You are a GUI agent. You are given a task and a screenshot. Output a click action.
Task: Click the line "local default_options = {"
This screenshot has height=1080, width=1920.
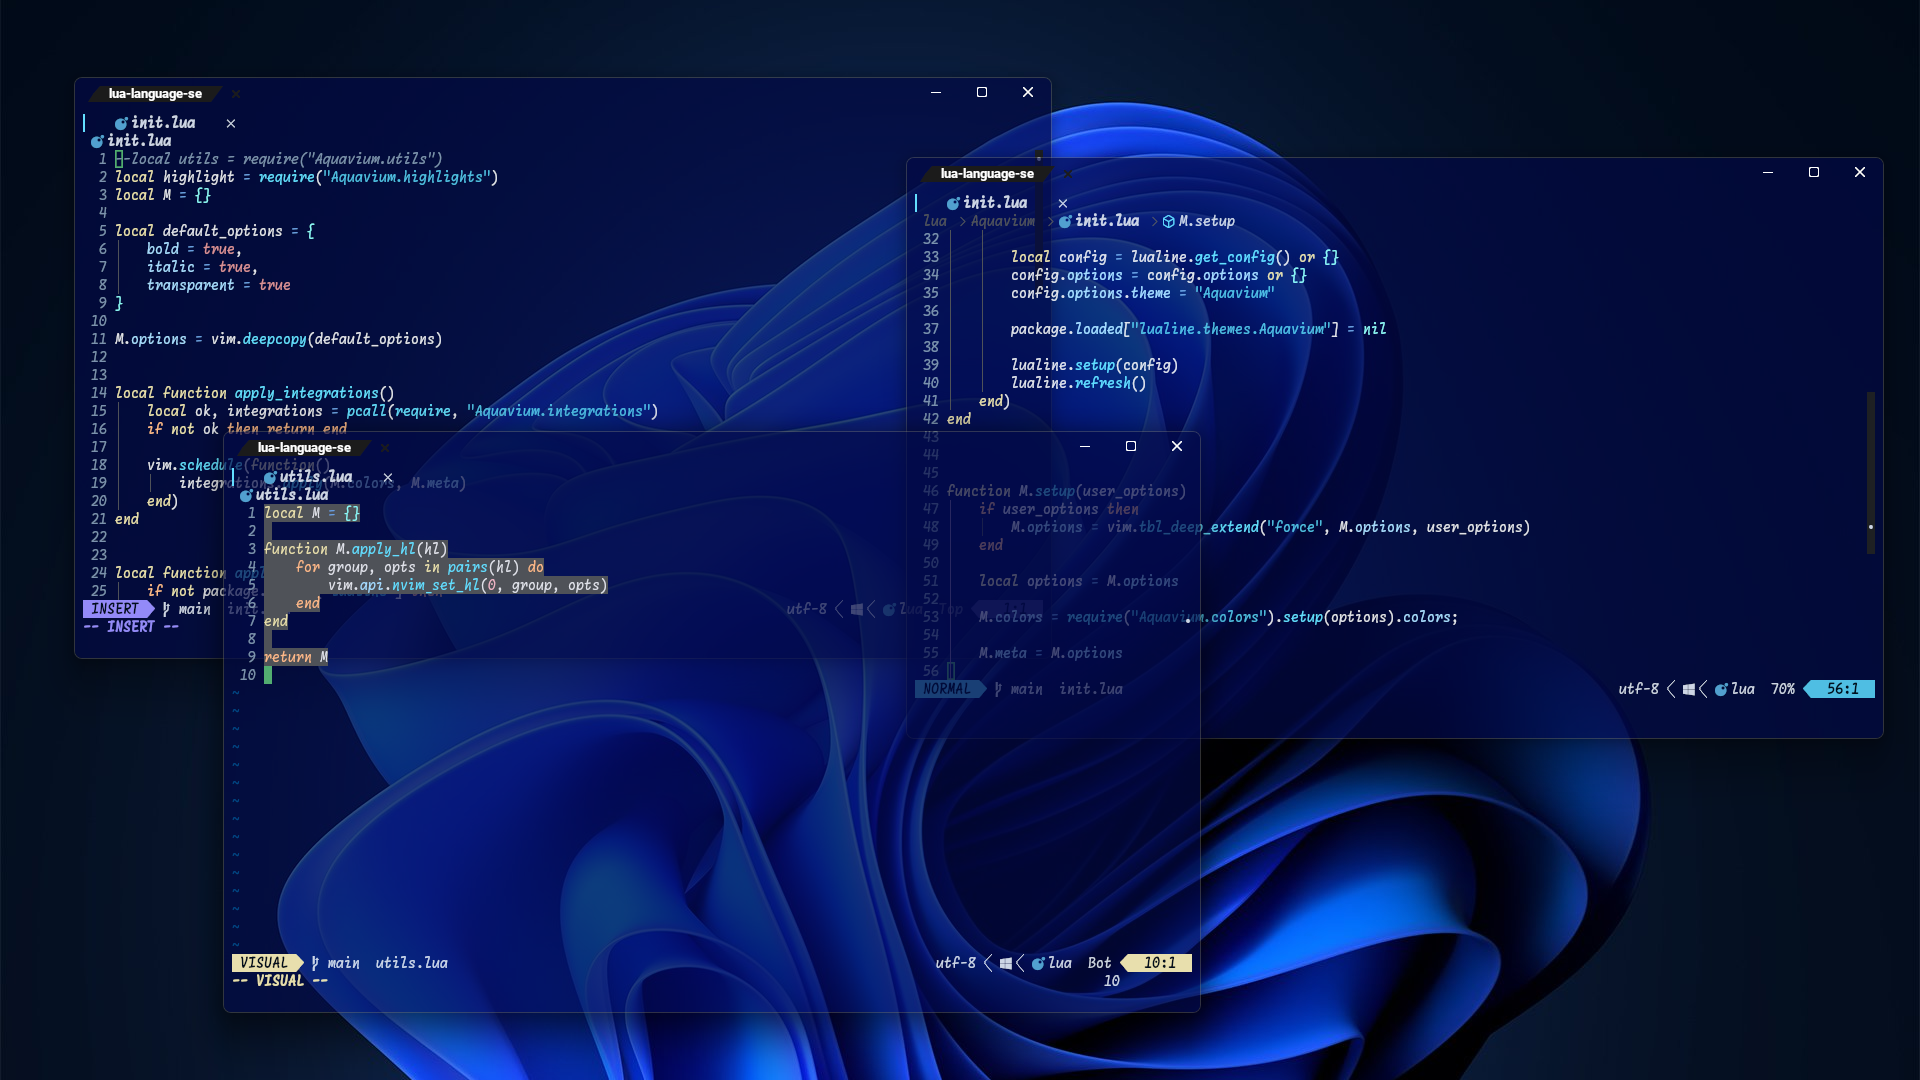click(214, 231)
